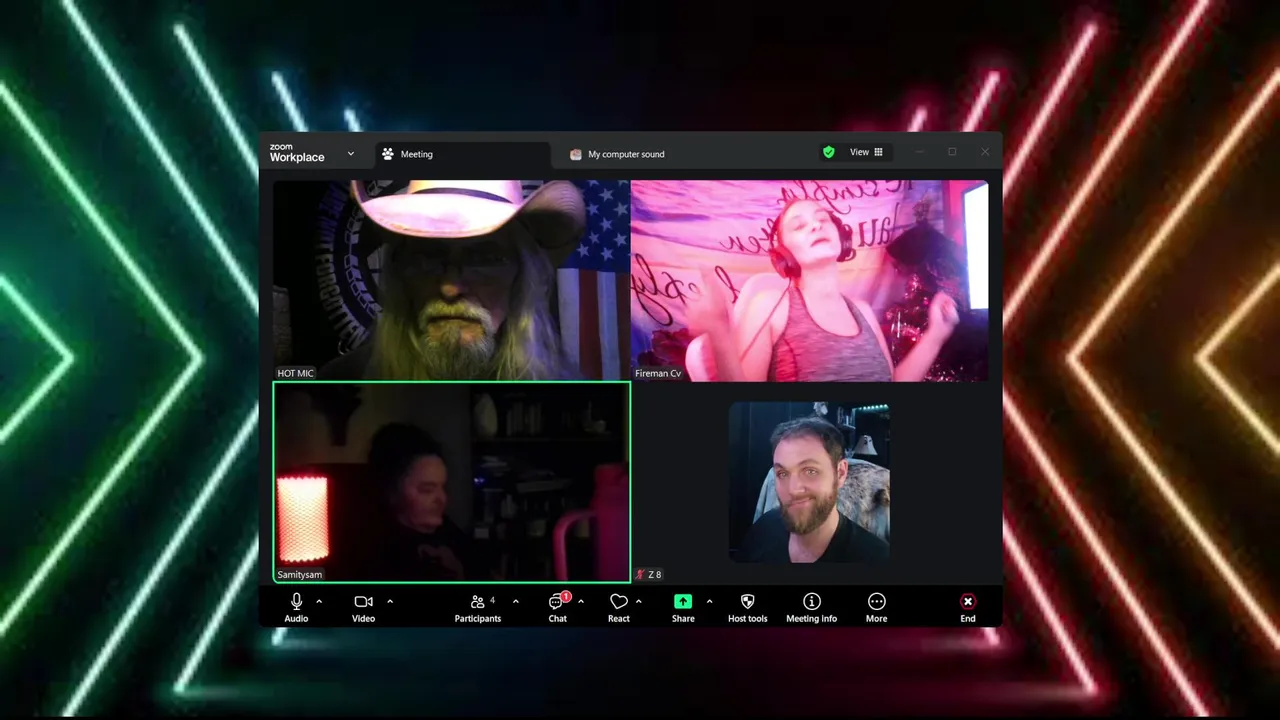Open the More options menu
This screenshot has height=720, width=1280.
coord(876,607)
